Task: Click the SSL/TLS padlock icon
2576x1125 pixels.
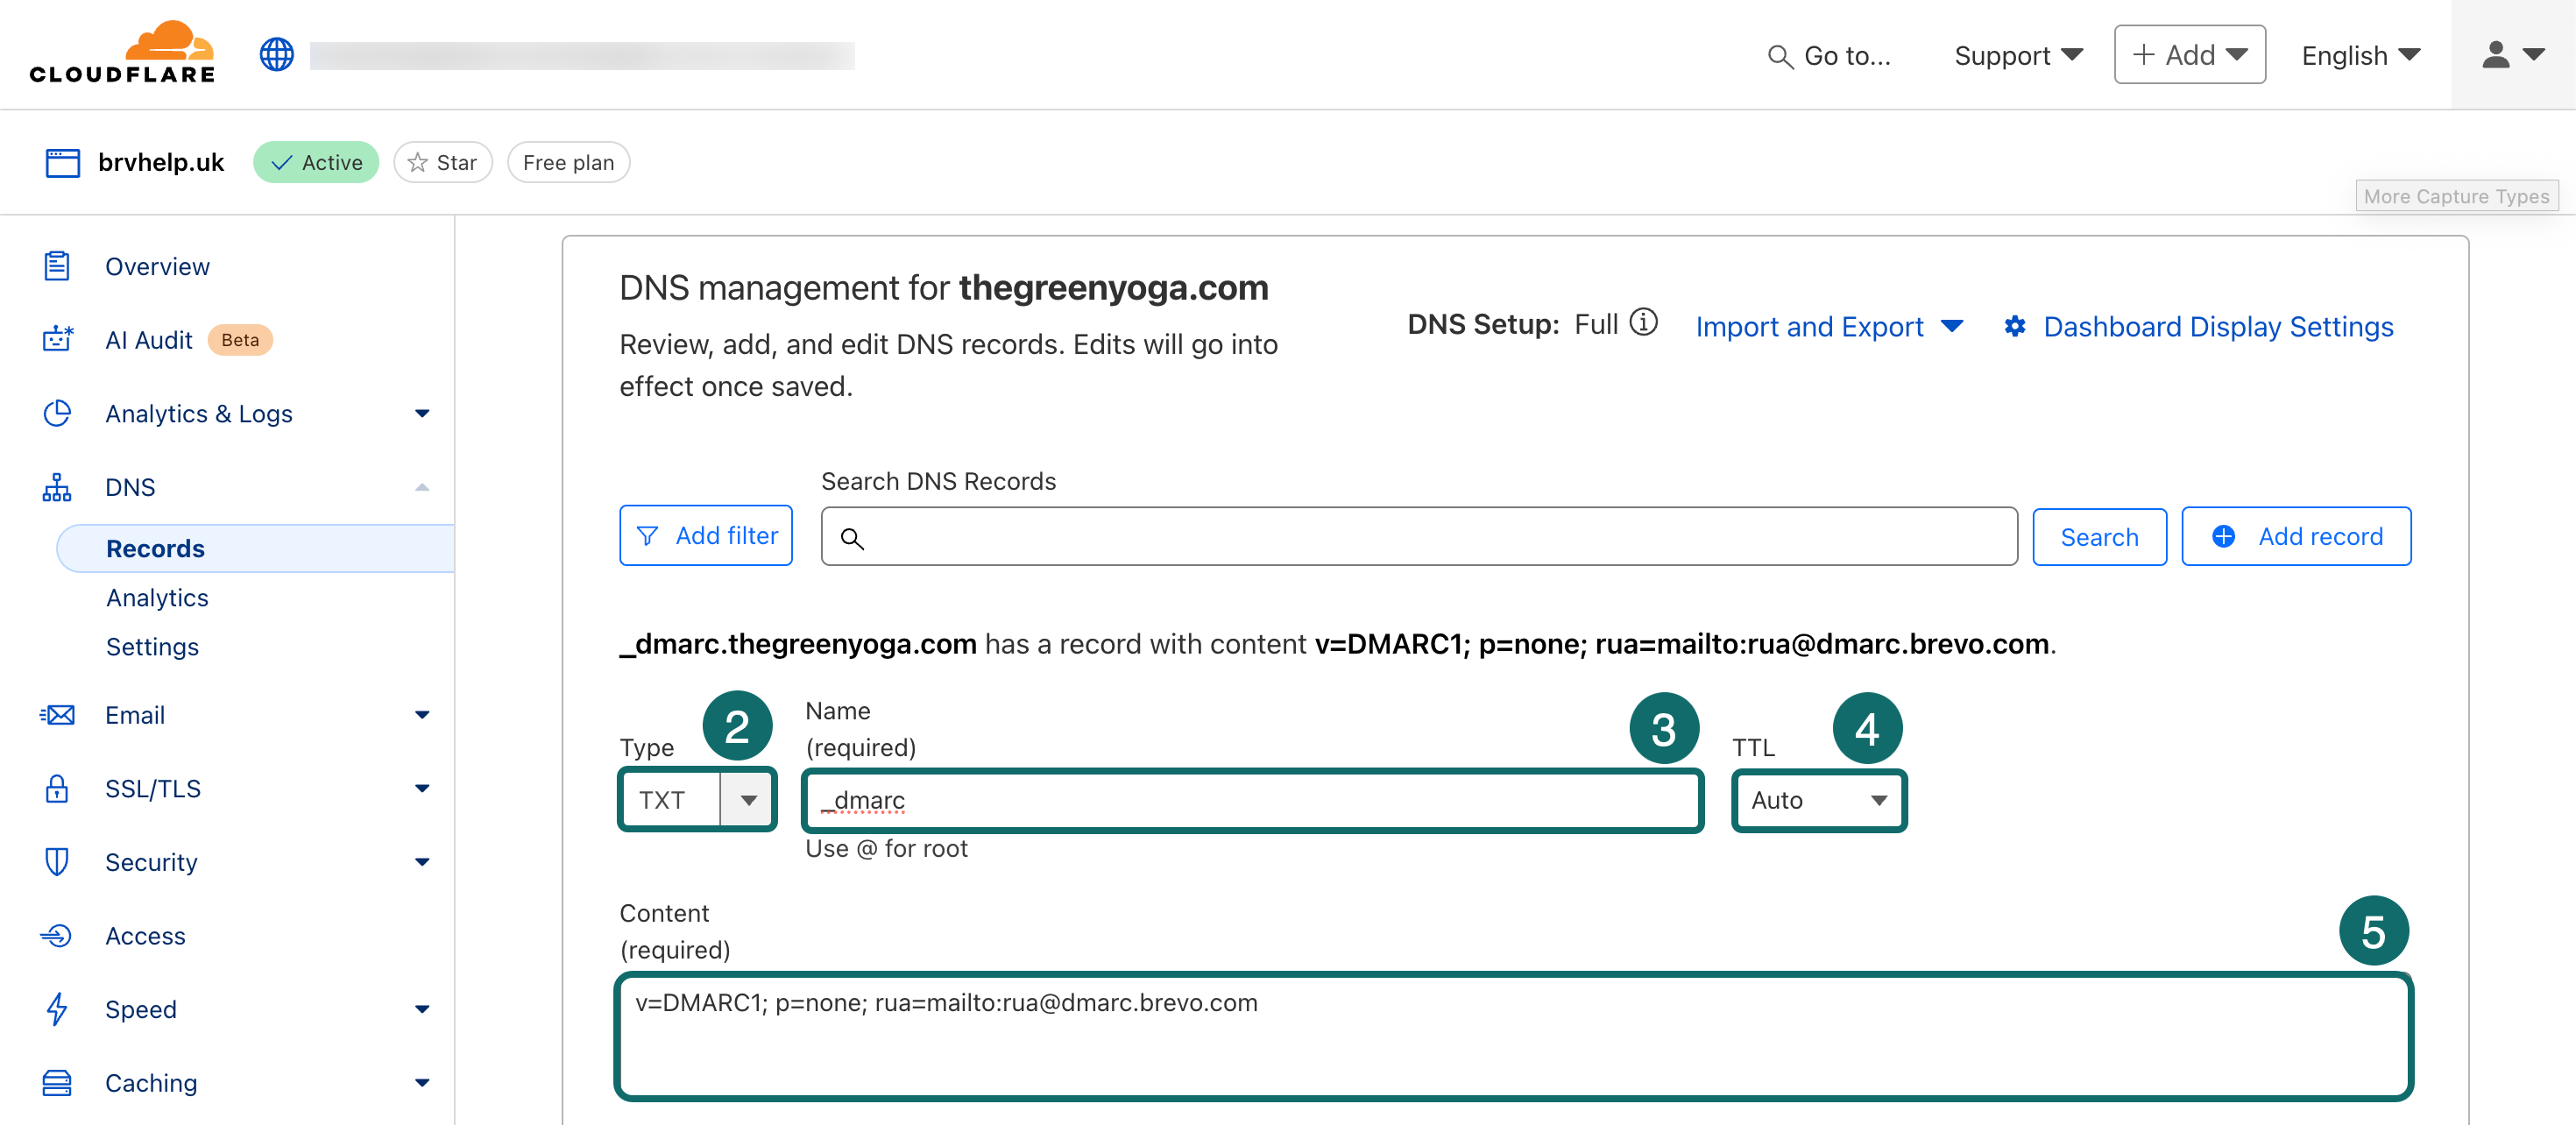Action: [x=57, y=788]
